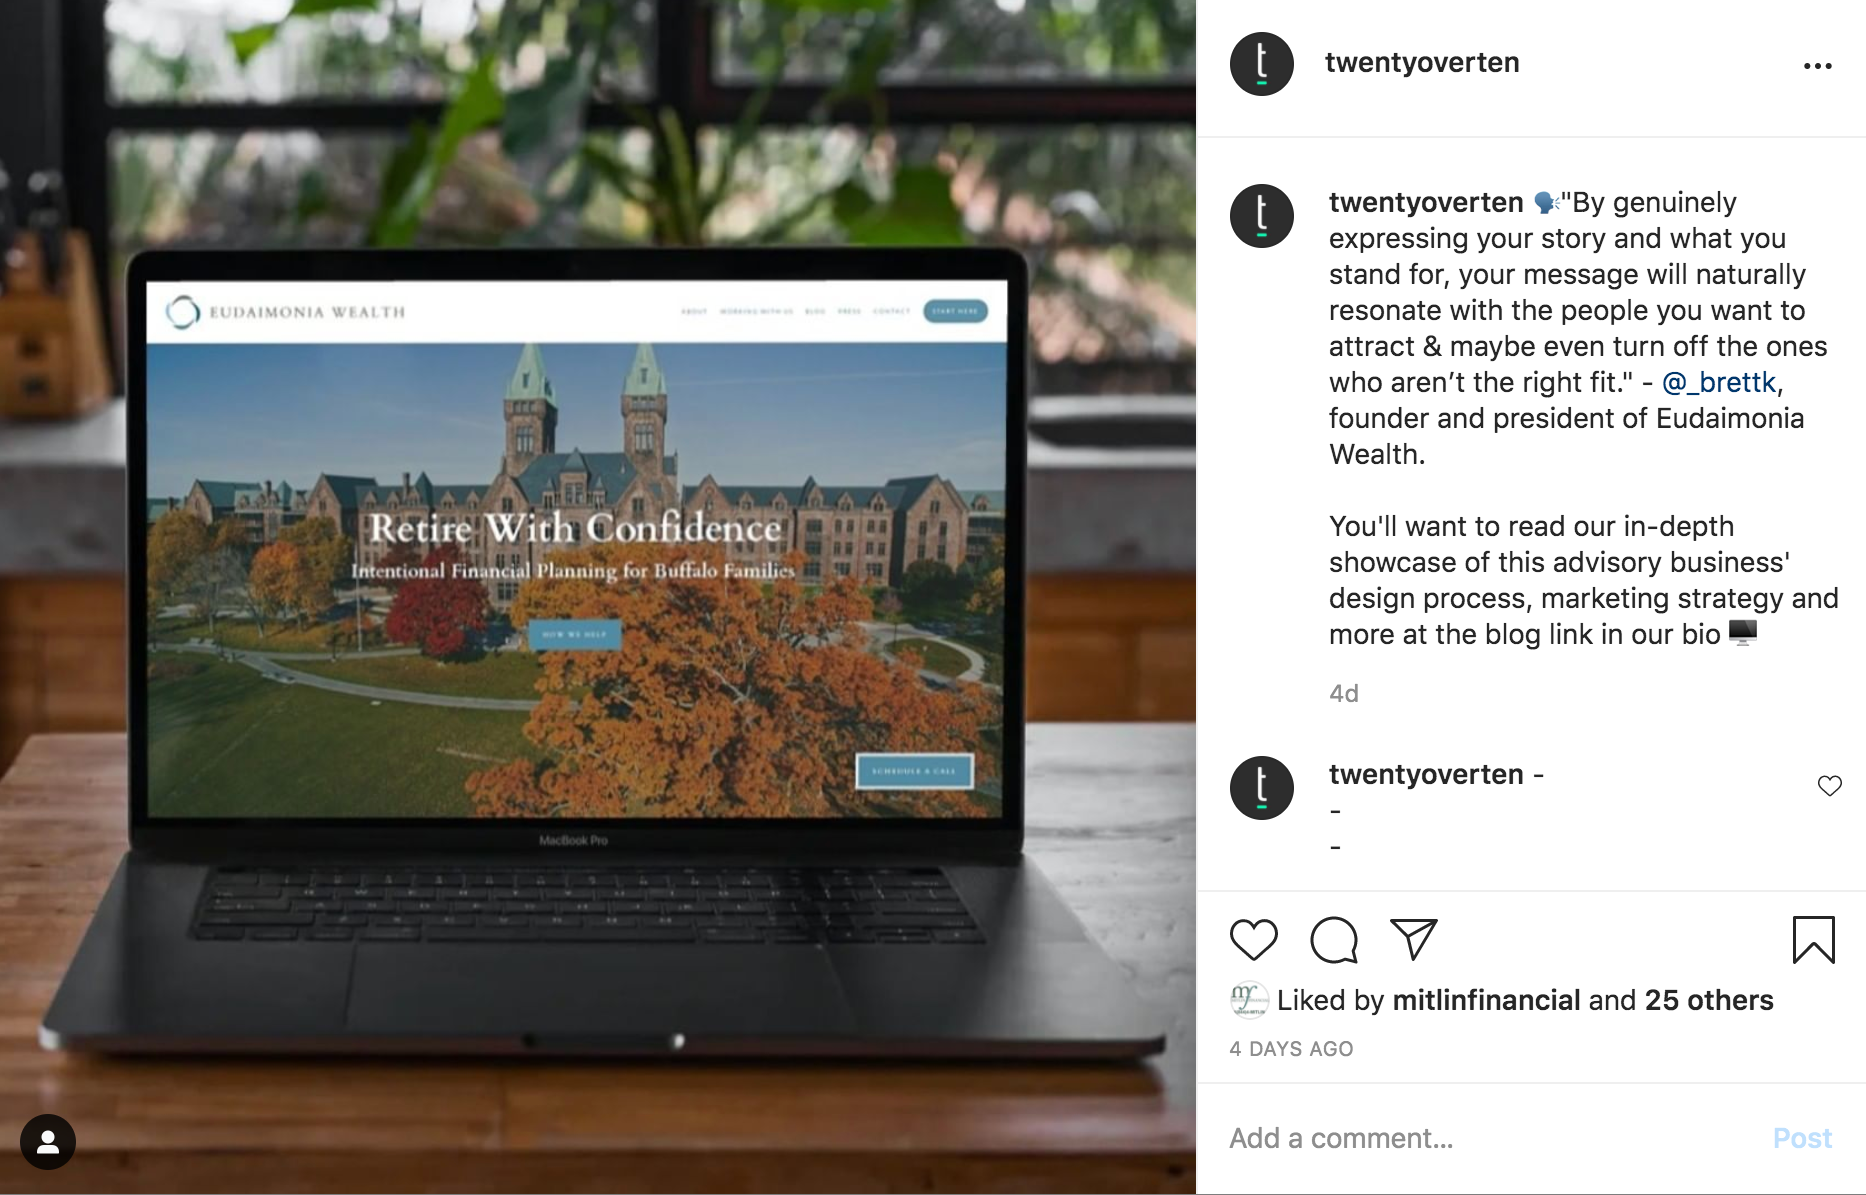Open the three-dot more options menu
The height and width of the screenshot is (1195, 1866).
pyautogui.click(x=1817, y=66)
